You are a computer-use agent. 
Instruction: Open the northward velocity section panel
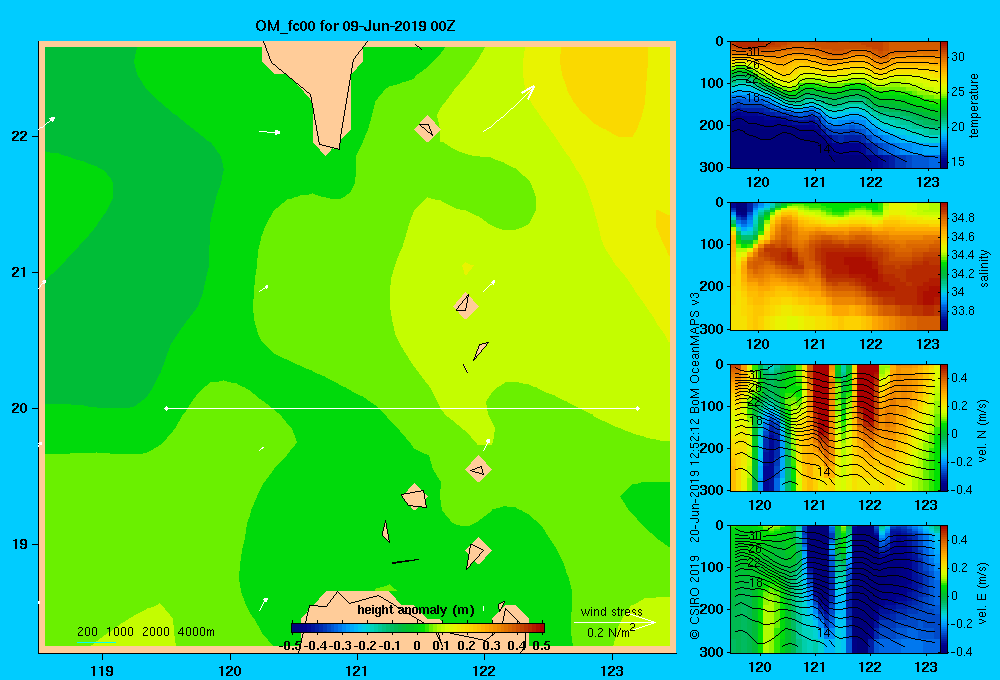pyautogui.click(x=835, y=427)
